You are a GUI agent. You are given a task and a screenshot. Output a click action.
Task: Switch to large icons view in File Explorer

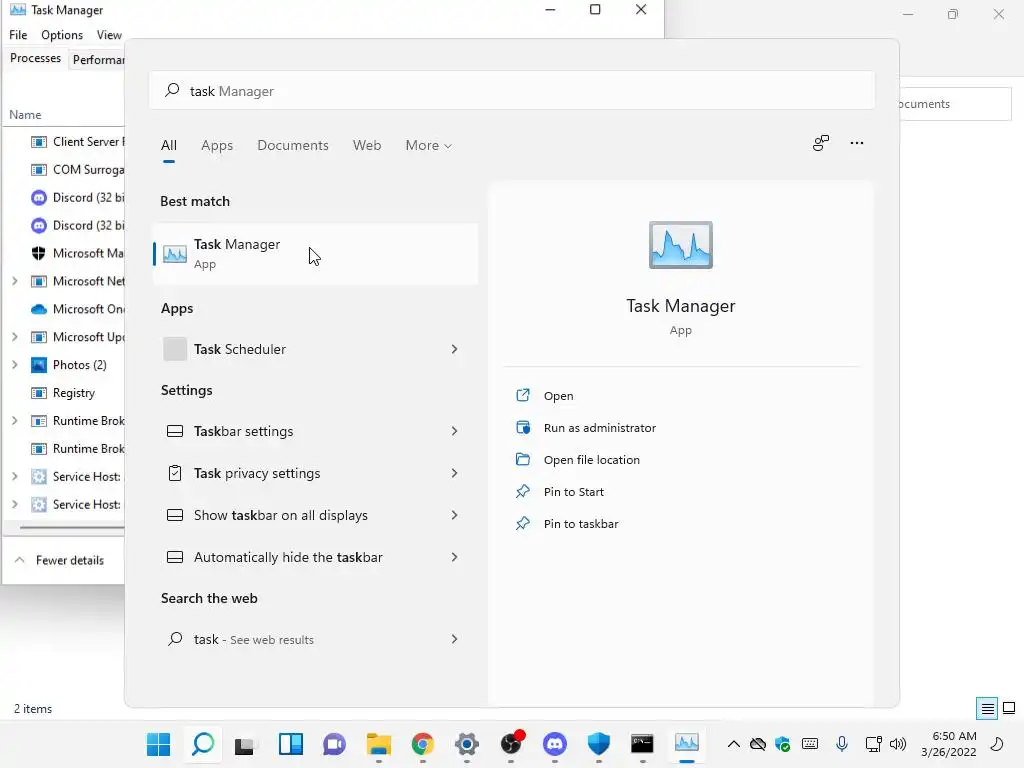(x=1009, y=708)
